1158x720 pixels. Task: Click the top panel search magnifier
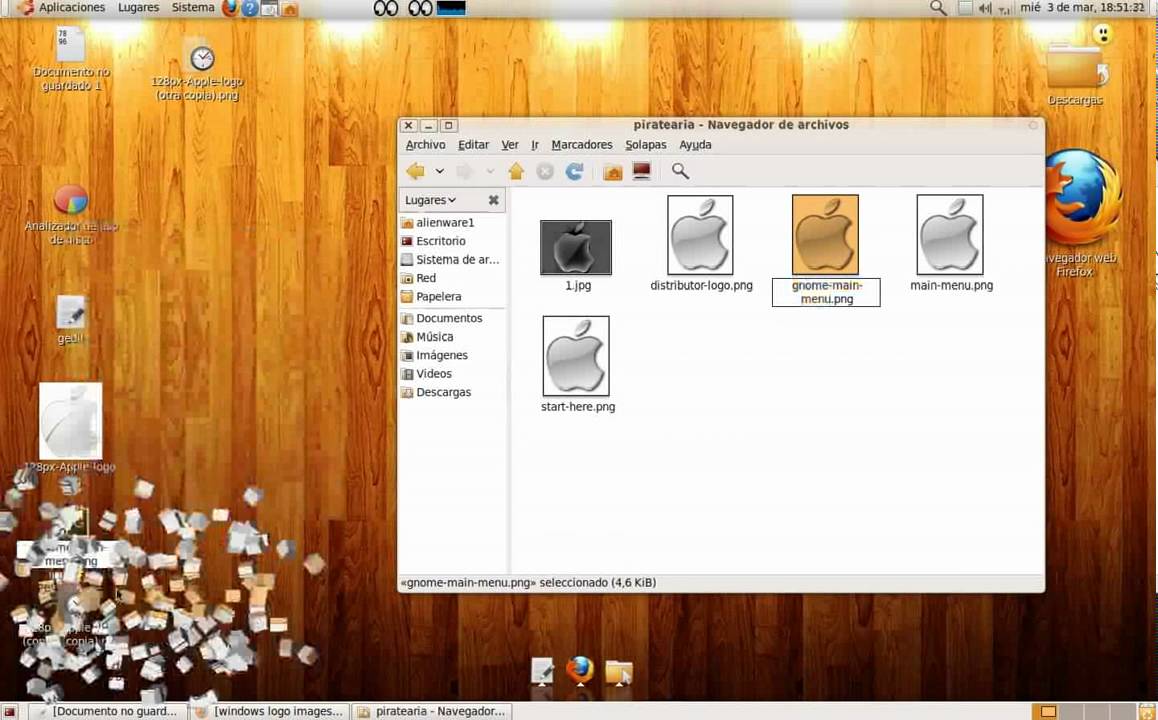pos(938,8)
